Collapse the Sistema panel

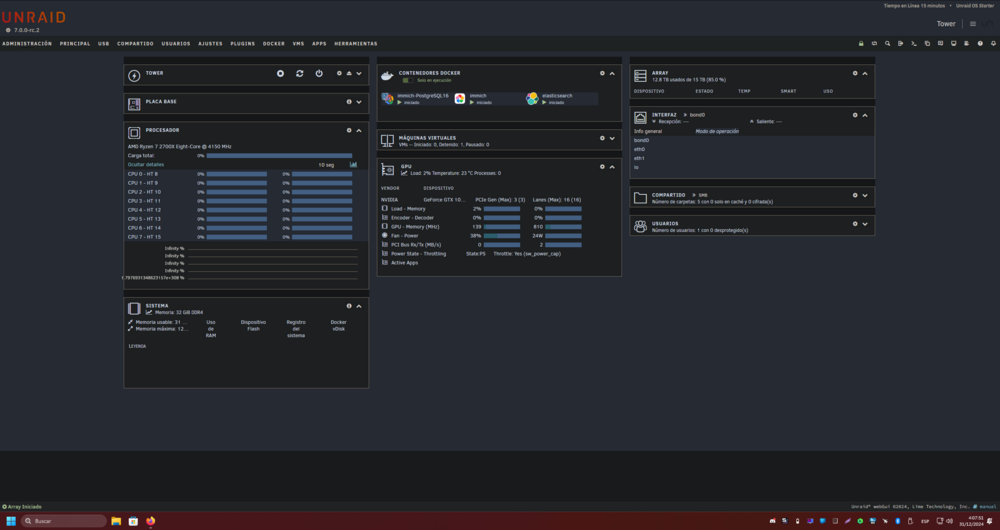click(359, 306)
